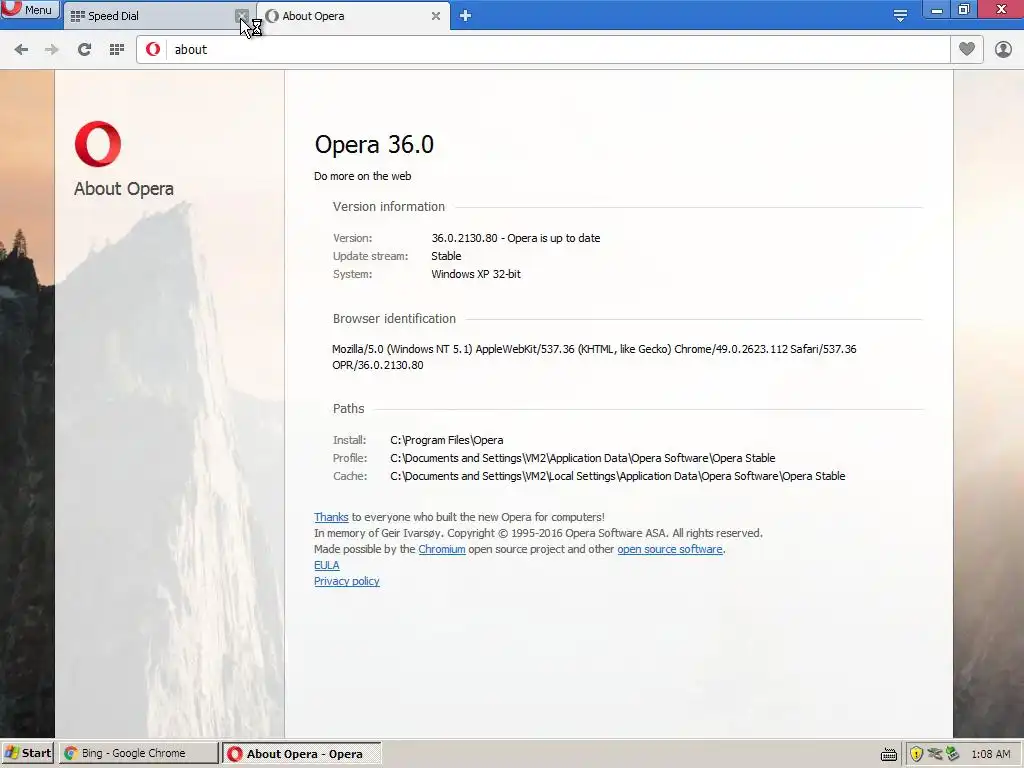The height and width of the screenshot is (768, 1024).
Task: Close the Speed Dial tab
Action: (x=242, y=16)
